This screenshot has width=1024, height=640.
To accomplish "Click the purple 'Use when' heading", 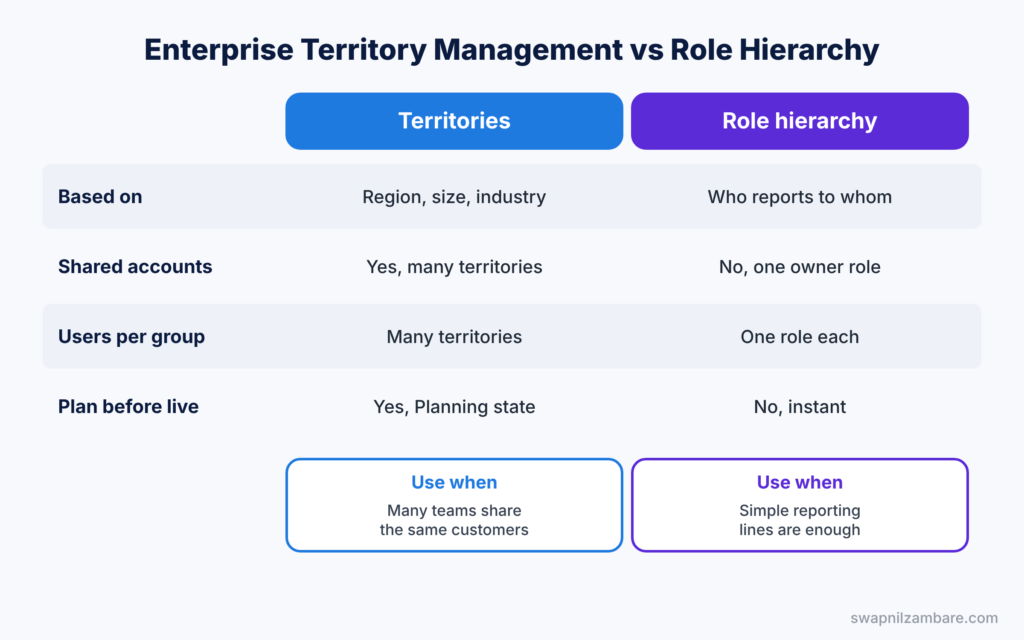I will (799, 482).
